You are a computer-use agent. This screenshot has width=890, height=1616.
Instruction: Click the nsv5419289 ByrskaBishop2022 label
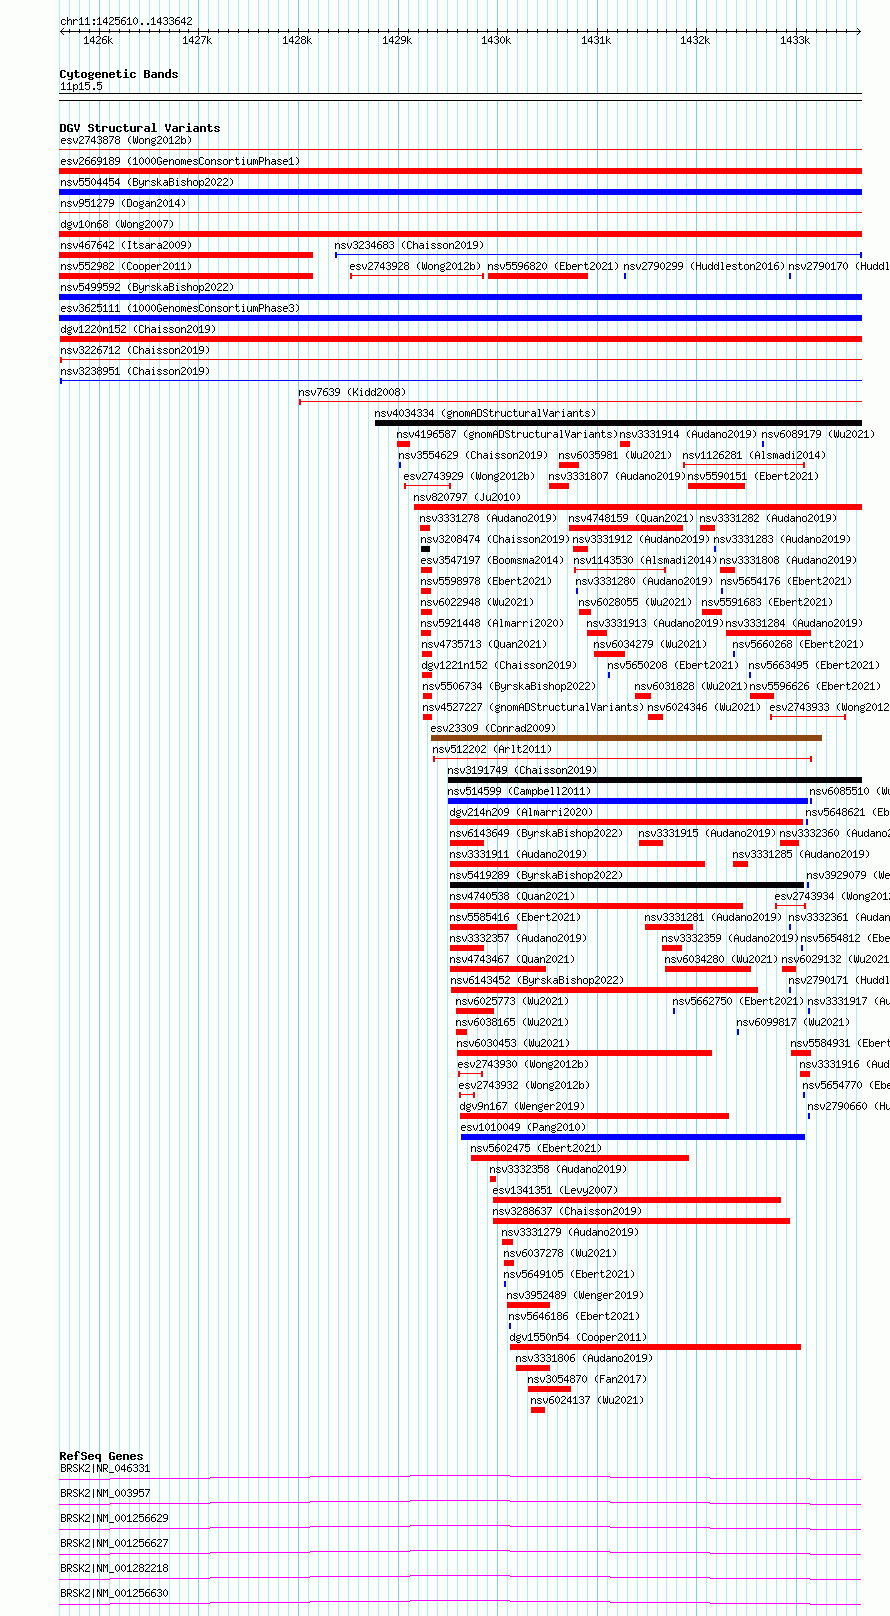[536, 875]
